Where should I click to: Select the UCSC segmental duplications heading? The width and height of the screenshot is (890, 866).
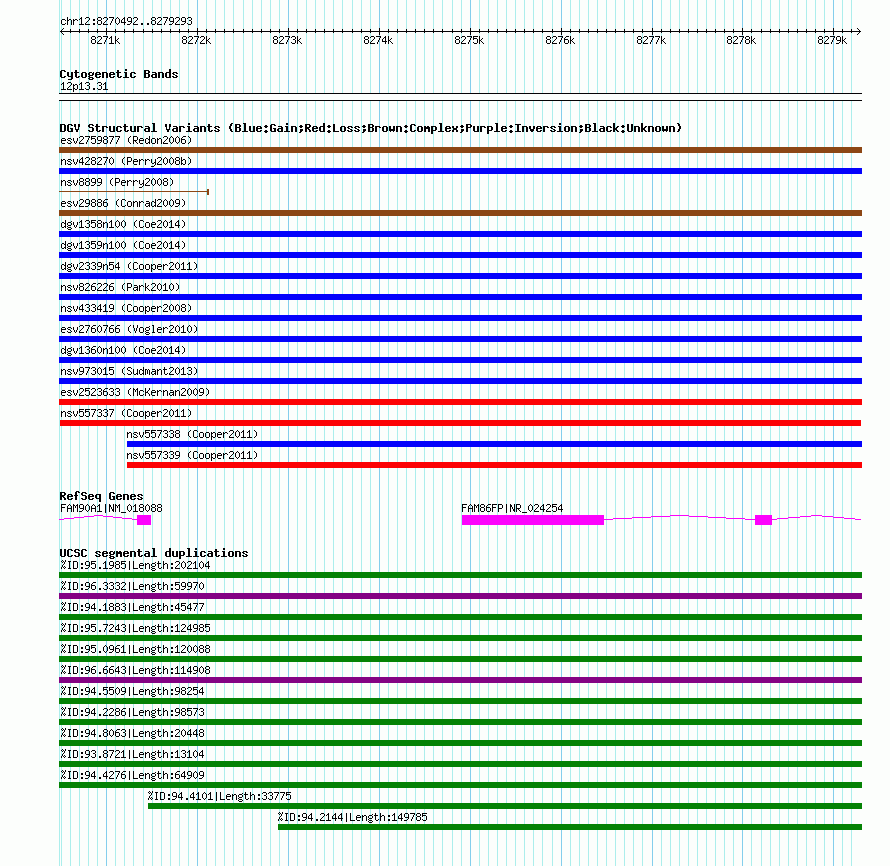154,553
